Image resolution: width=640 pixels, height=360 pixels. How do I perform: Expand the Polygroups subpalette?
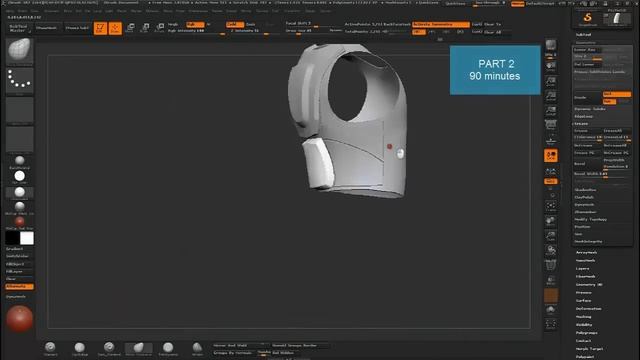pyautogui.click(x=587, y=333)
